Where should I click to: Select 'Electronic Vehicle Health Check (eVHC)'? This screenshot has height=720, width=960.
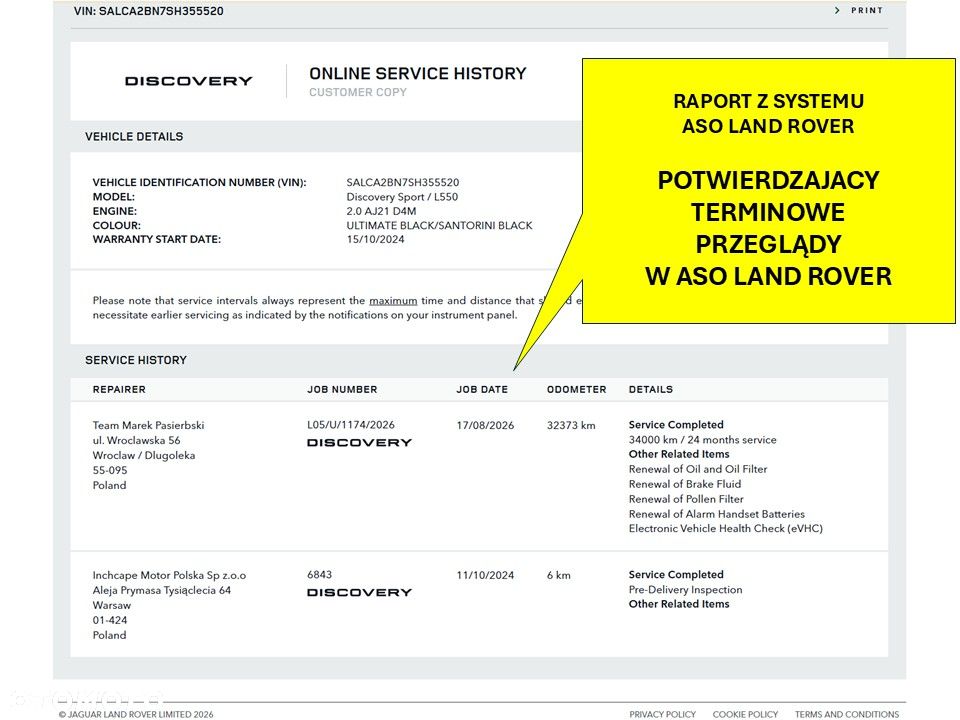coord(726,528)
